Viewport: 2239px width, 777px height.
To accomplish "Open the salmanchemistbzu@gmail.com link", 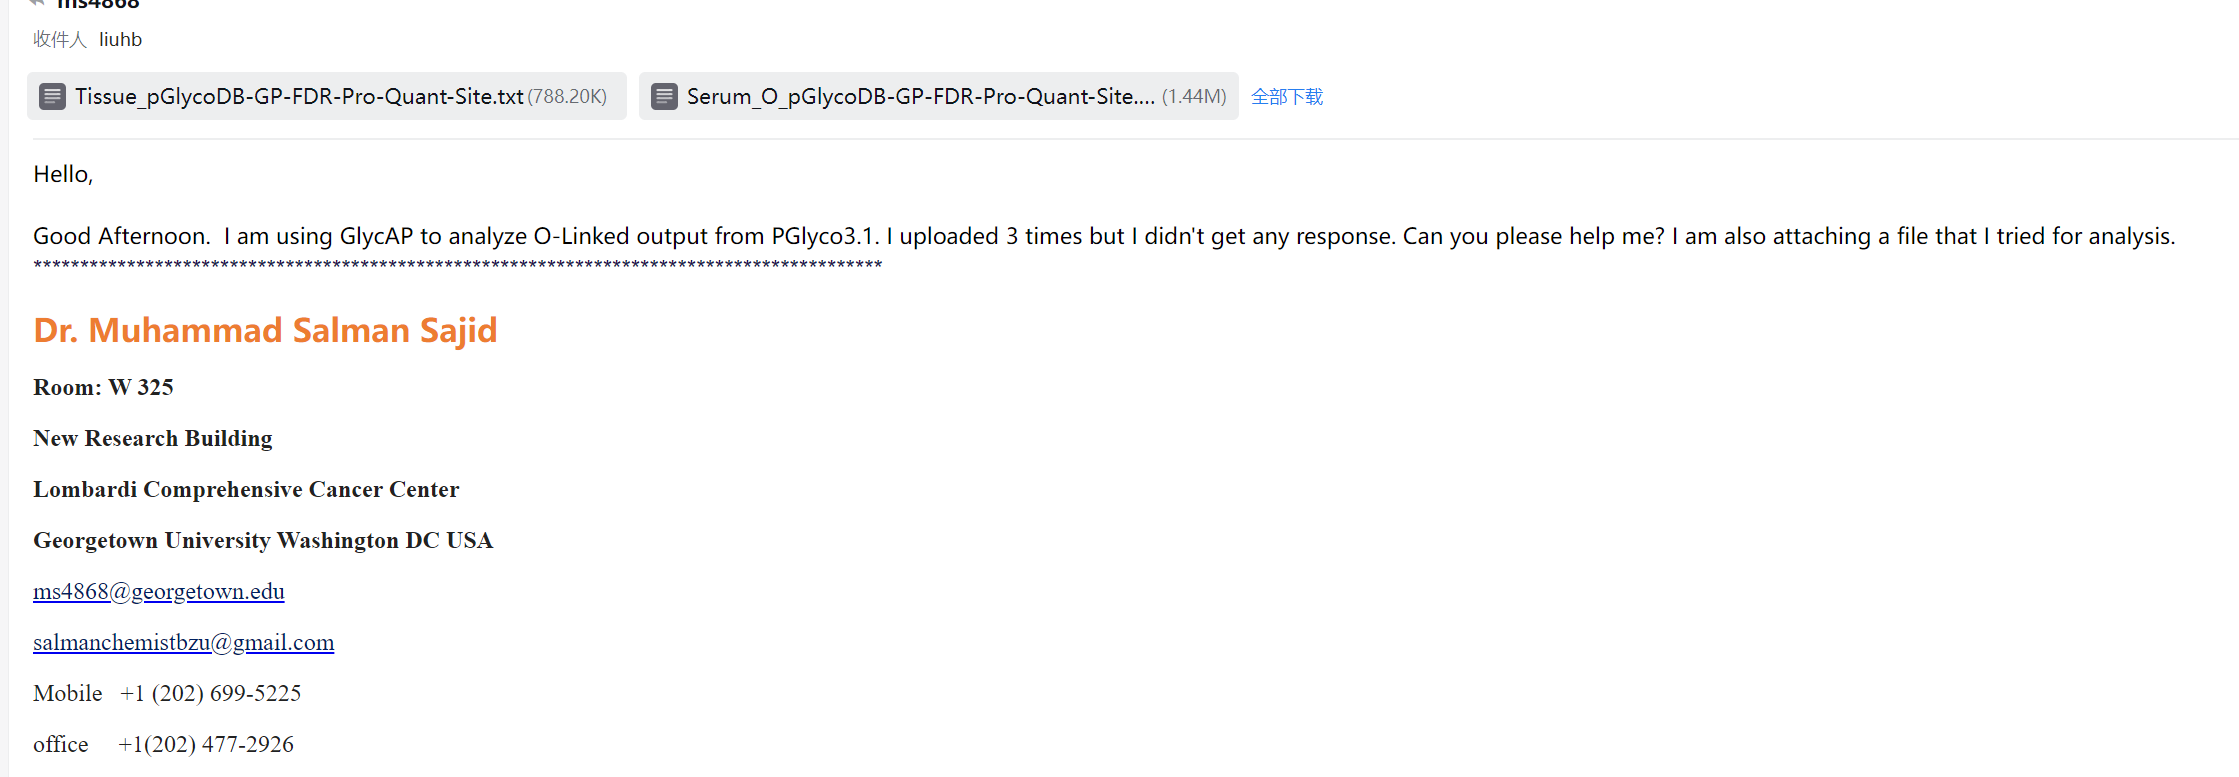I will coord(184,642).
